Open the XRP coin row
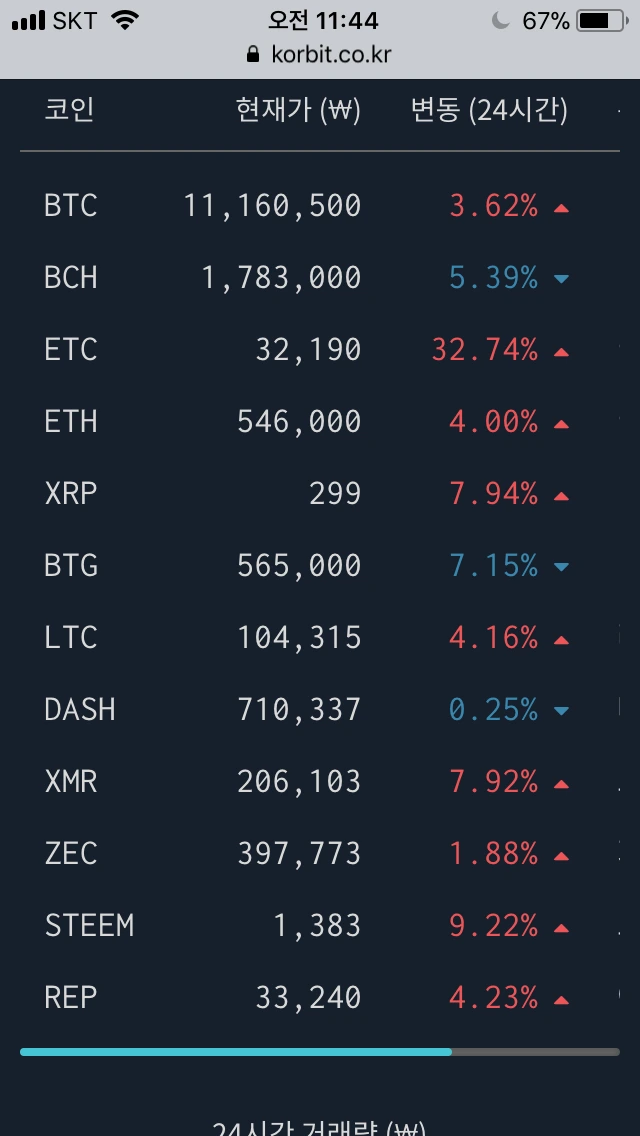The height and width of the screenshot is (1136, 640). 320,494
